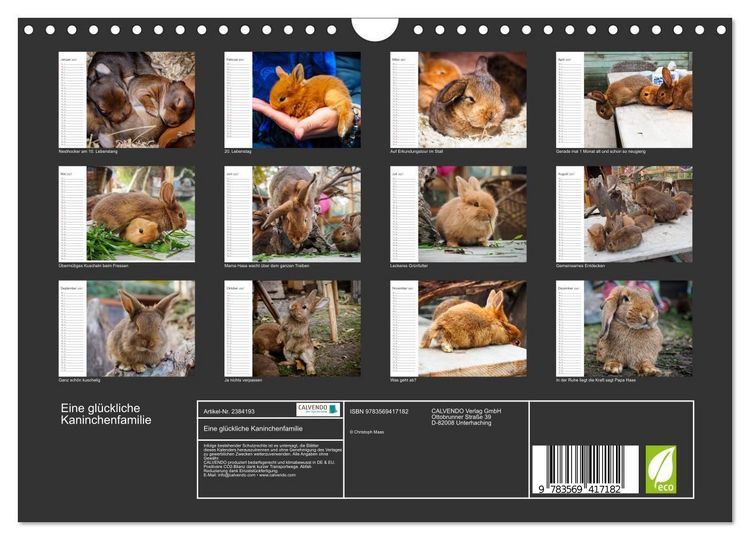Image resolution: width=750 pixels, height=540 pixels.
Task: Click the green eco leaf logo
Action: (x=661, y=469)
